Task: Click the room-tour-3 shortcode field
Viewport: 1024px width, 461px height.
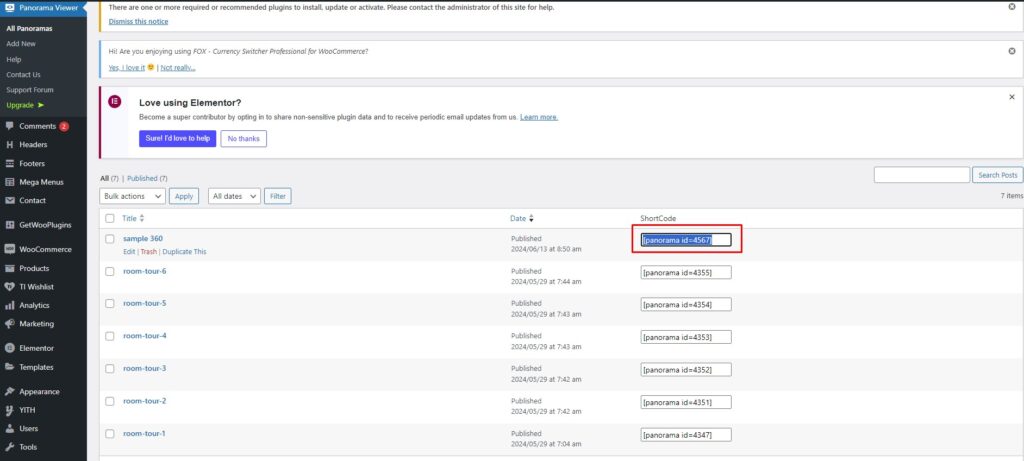Action: pos(685,369)
